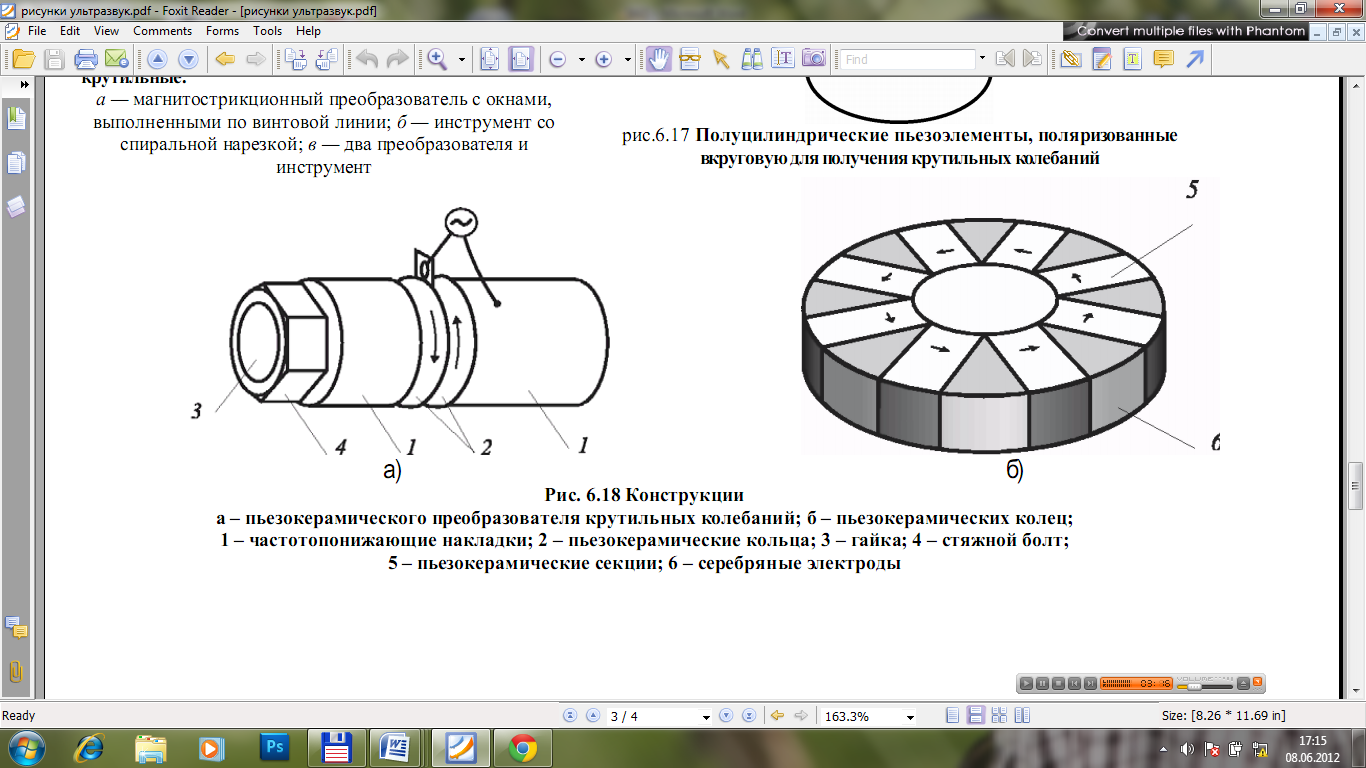Add a sticky note comment

[x=1163, y=59]
